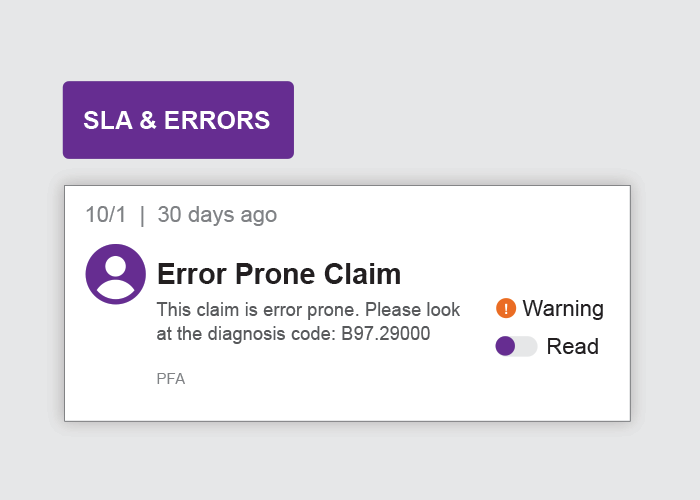This screenshot has height=500, width=700.
Task: Click the 10/1 date stamp
Action: (x=106, y=214)
